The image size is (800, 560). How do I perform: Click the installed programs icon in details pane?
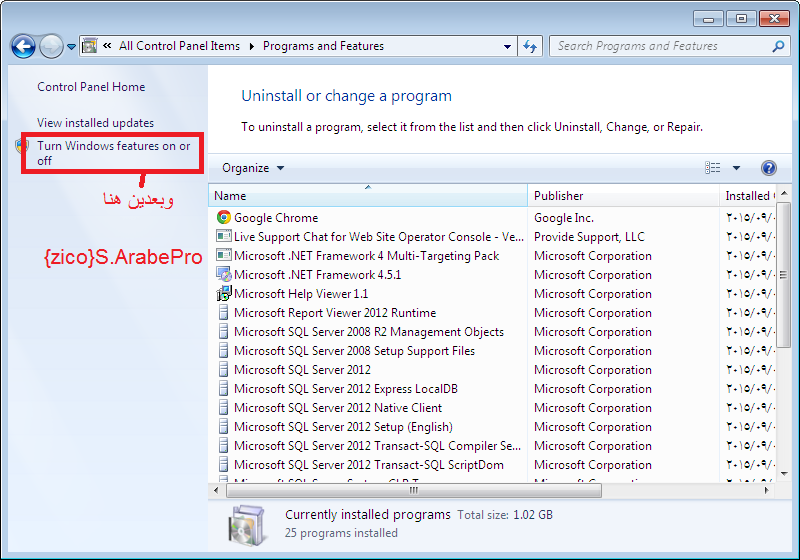pyautogui.click(x=247, y=524)
